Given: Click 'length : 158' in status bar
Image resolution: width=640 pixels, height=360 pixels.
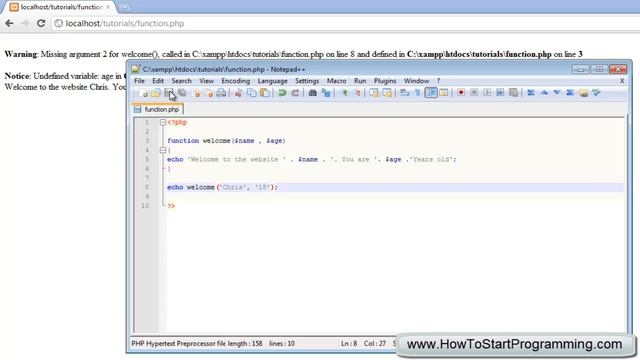Looking at the screenshot, I should pos(244,344).
